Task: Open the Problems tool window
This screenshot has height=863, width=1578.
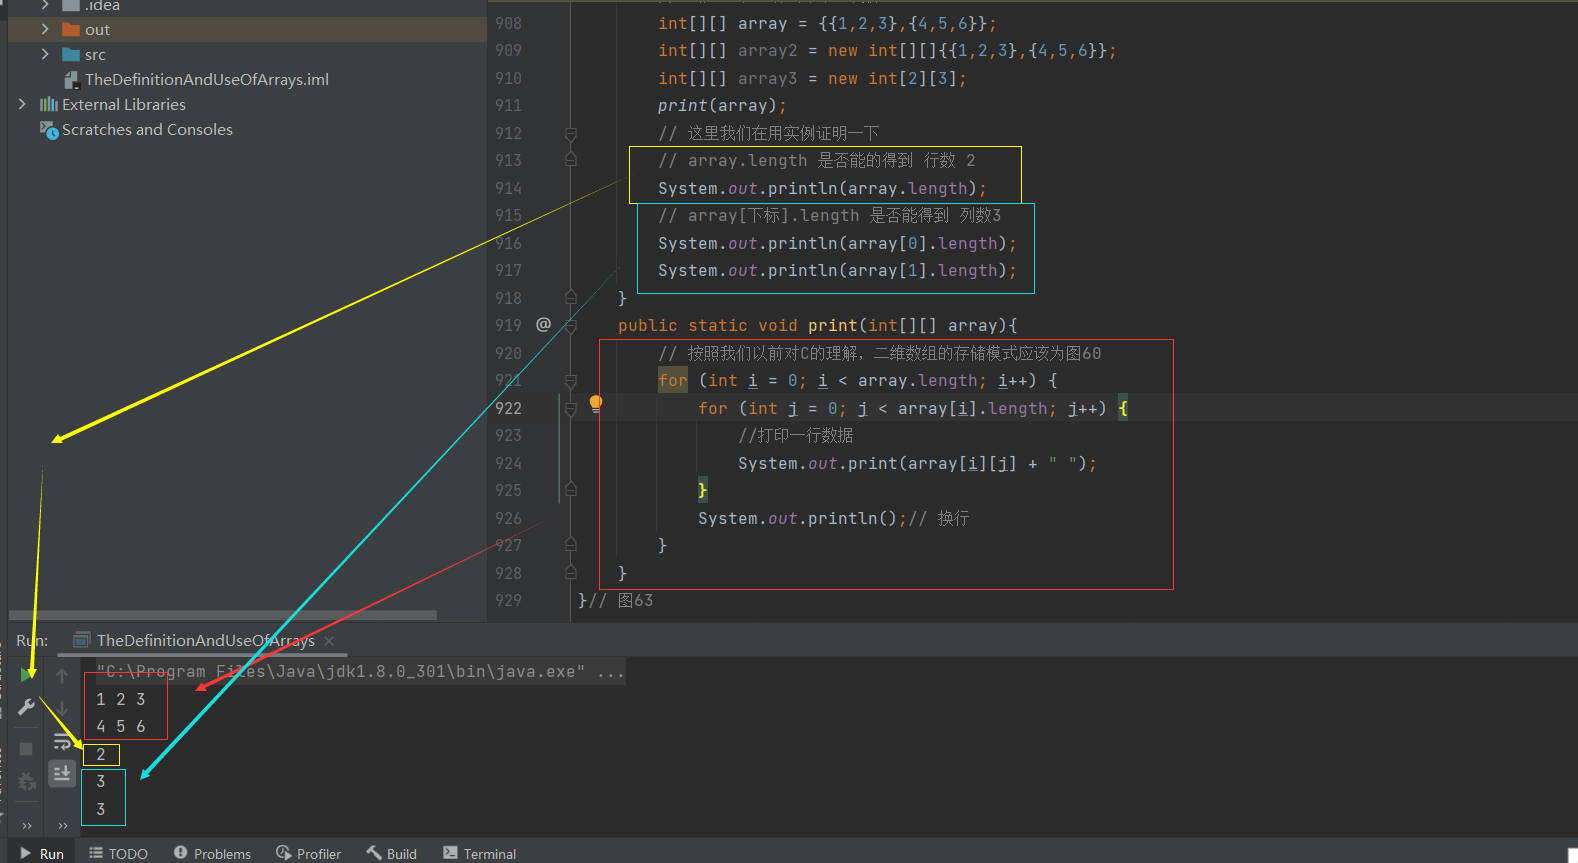Action: (212, 853)
